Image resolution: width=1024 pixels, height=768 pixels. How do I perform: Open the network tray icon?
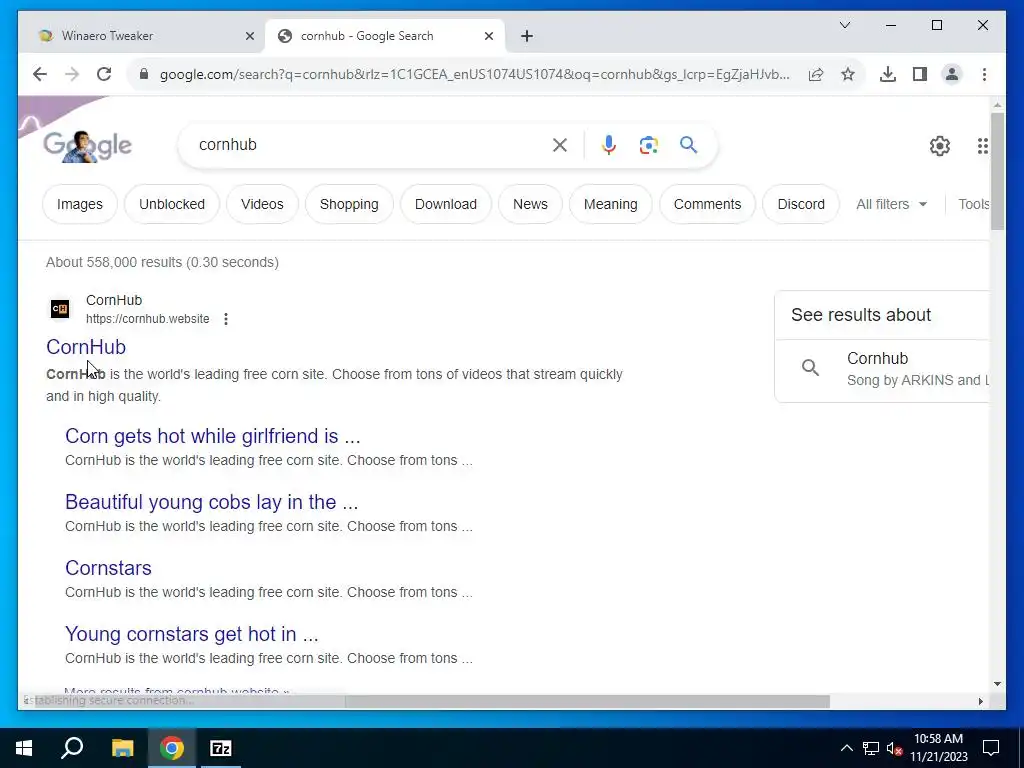pyautogui.click(x=871, y=748)
